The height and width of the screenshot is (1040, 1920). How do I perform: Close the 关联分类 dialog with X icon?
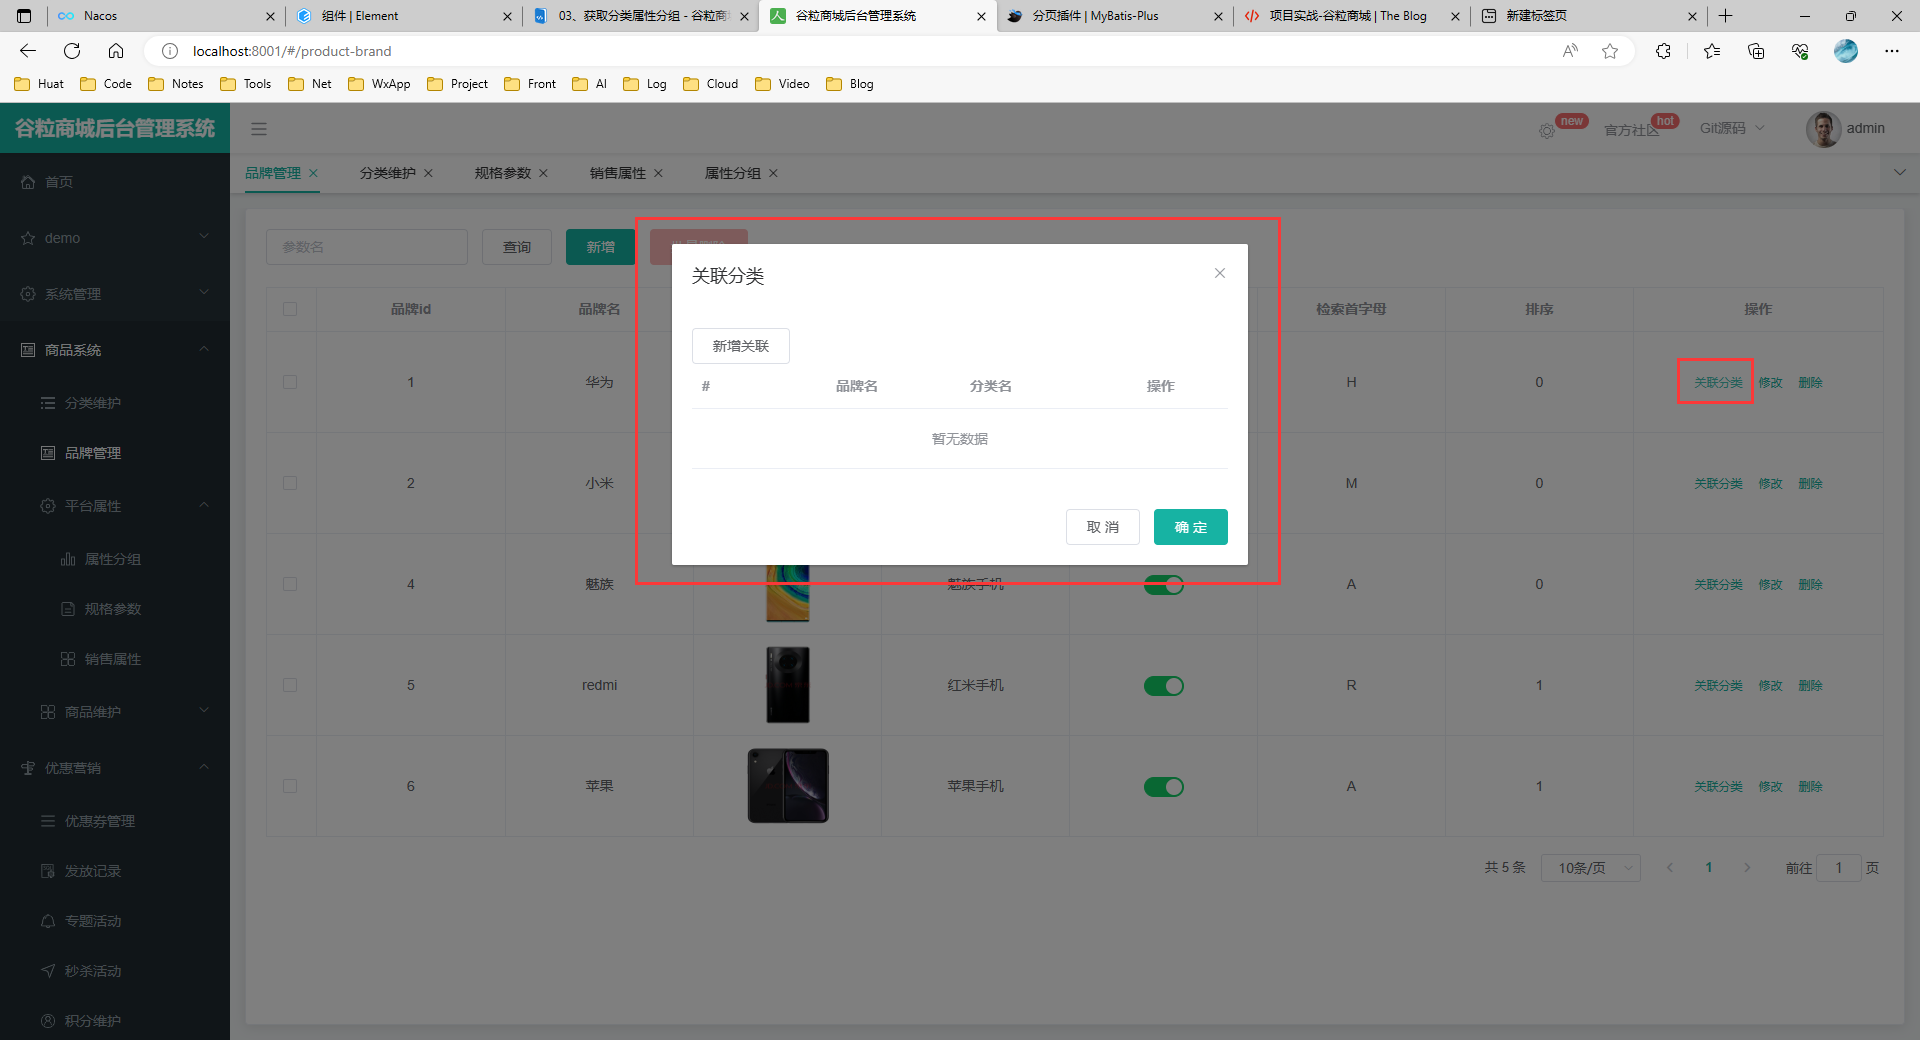[1219, 273]
